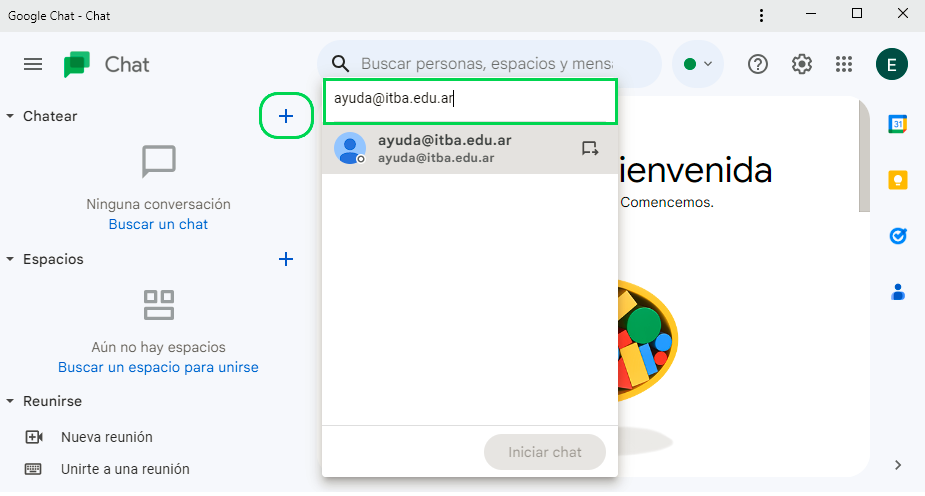Click the Buscar un chat link
The image size is (925, 496).
click(158, 224)
